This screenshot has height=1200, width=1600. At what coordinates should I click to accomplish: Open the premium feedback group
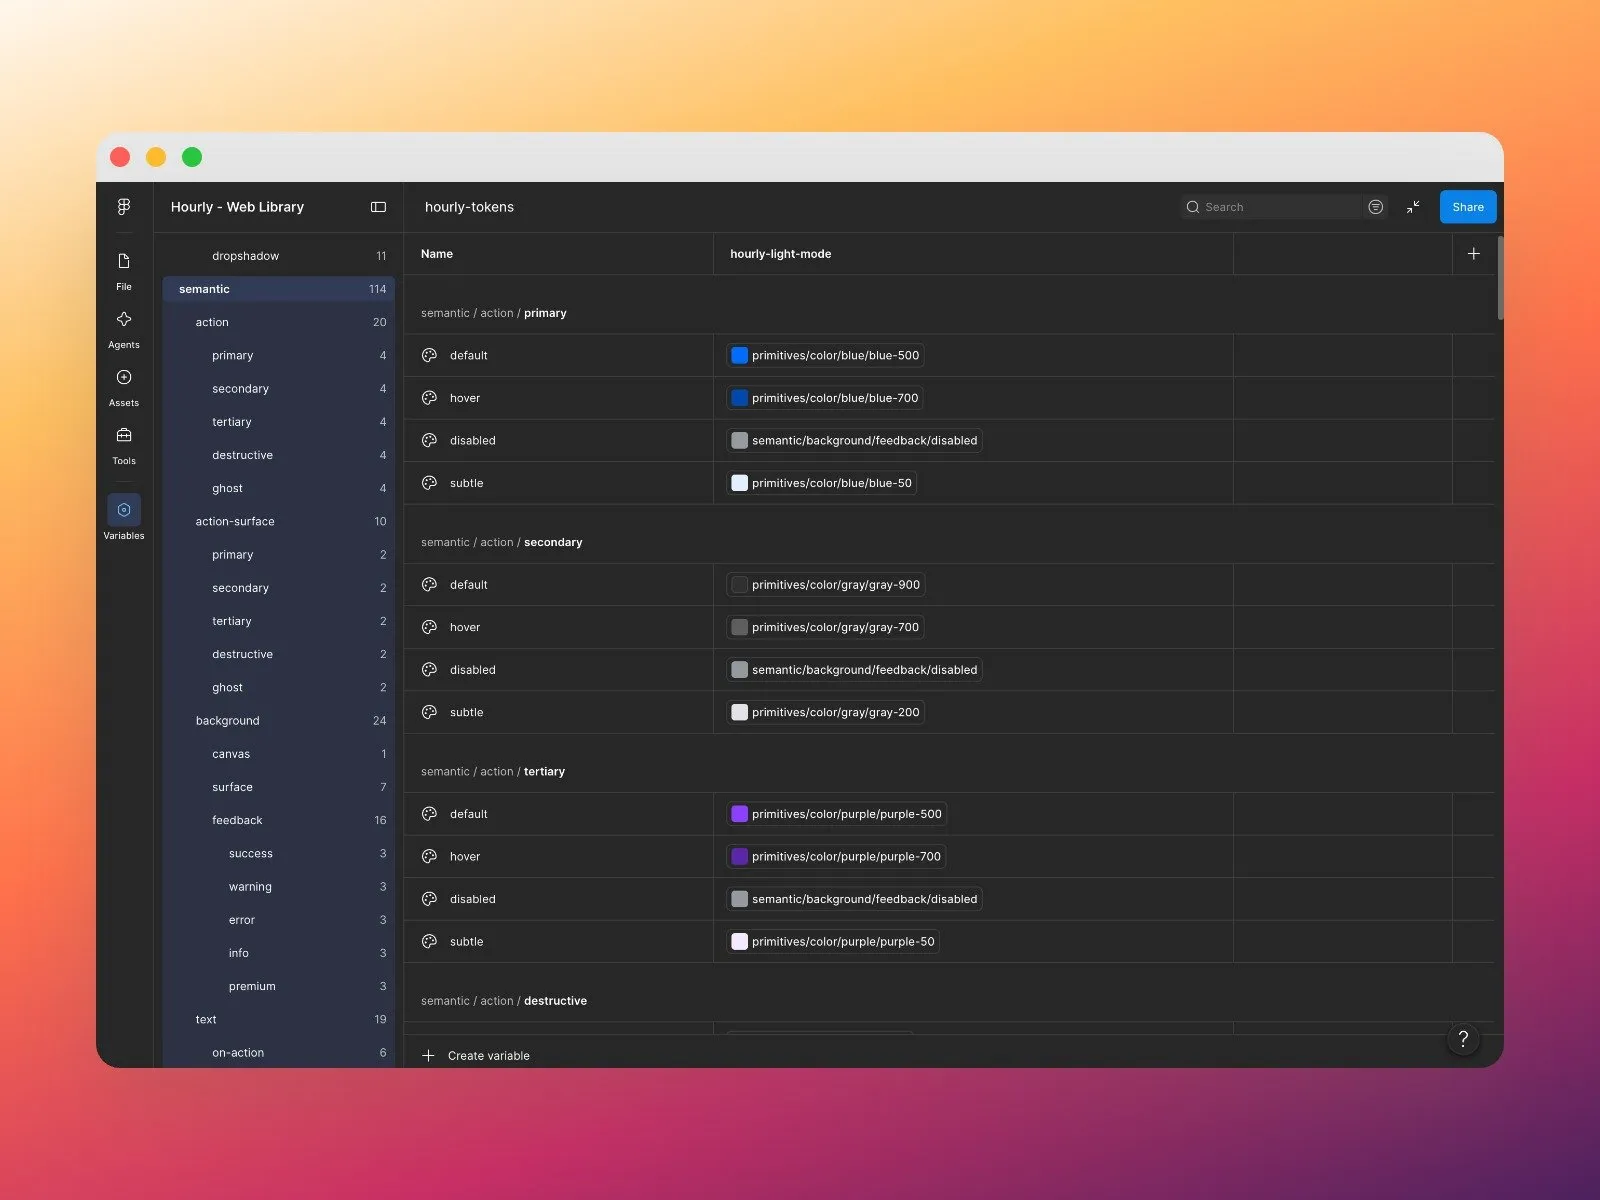point(279,986)
